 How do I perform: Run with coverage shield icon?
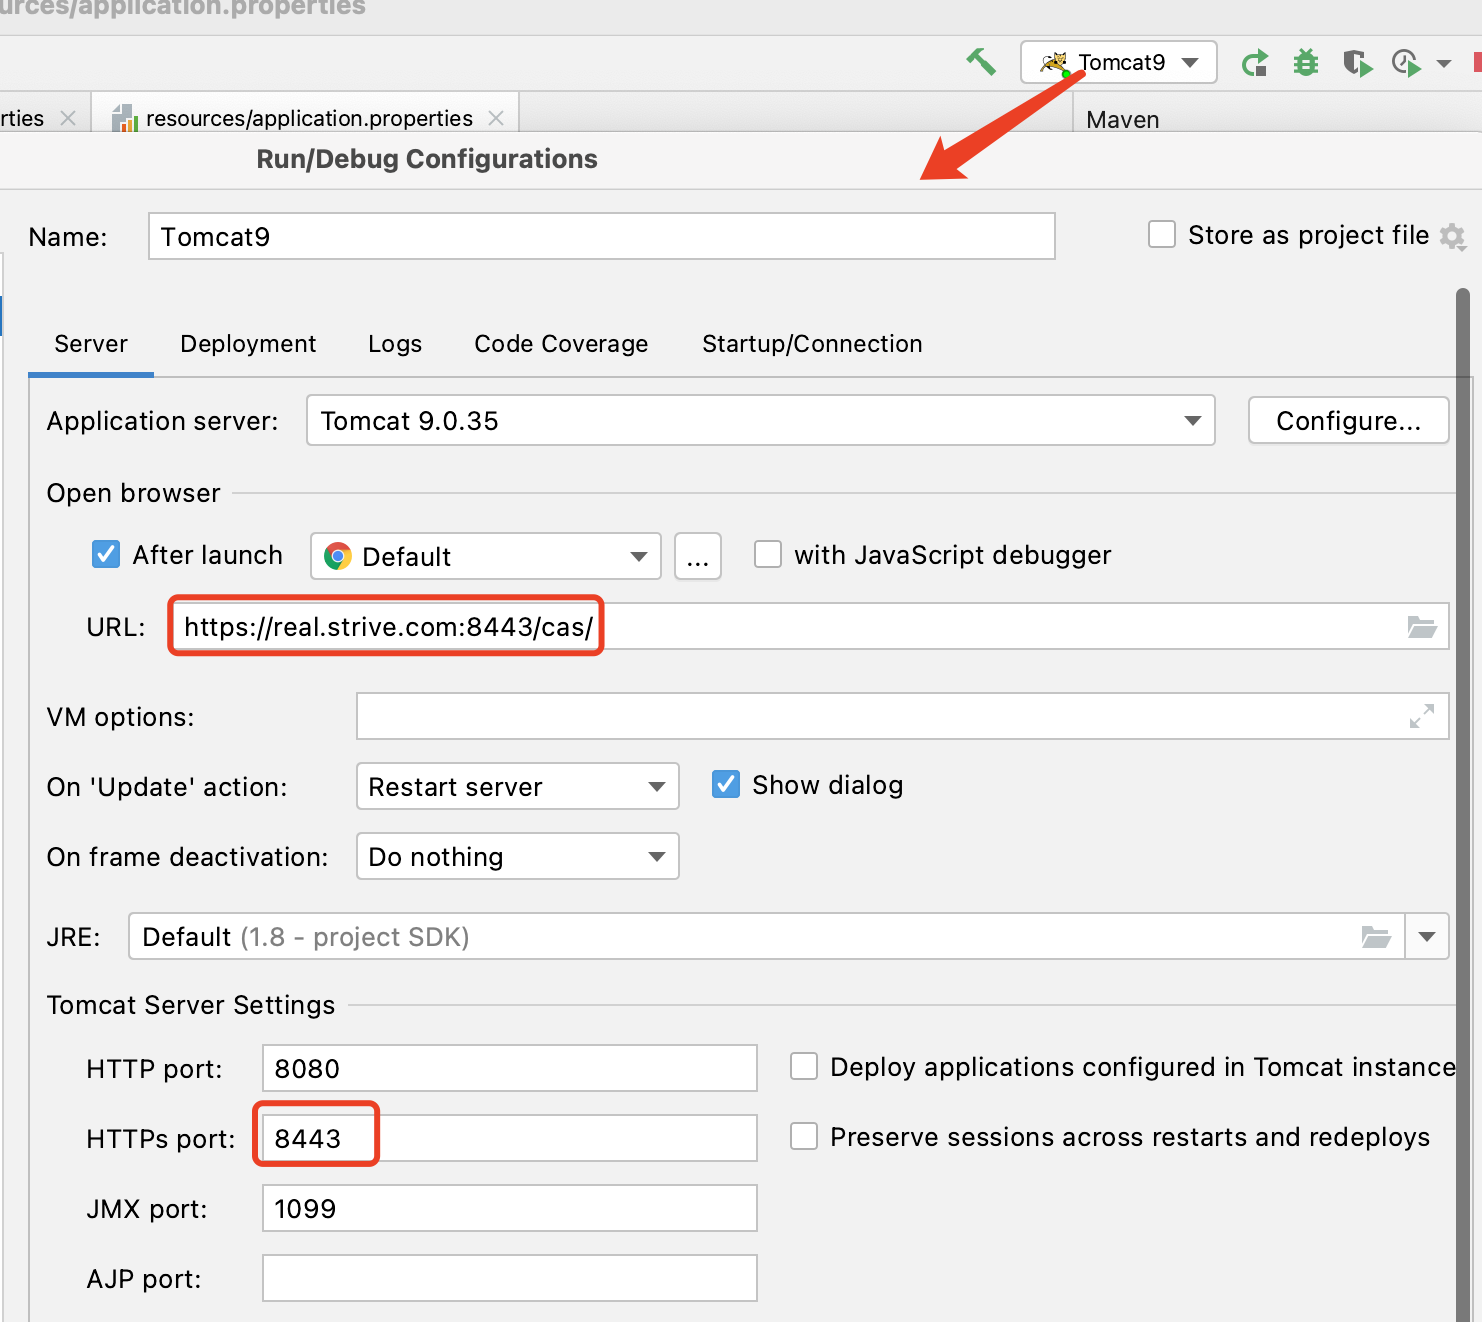[x=1357, y=63]
